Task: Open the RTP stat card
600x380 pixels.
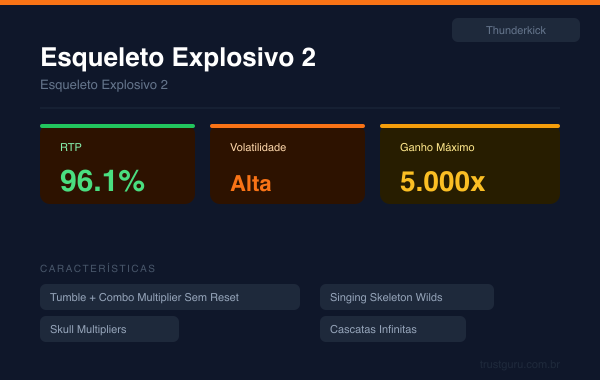Action: coord(117,164)
